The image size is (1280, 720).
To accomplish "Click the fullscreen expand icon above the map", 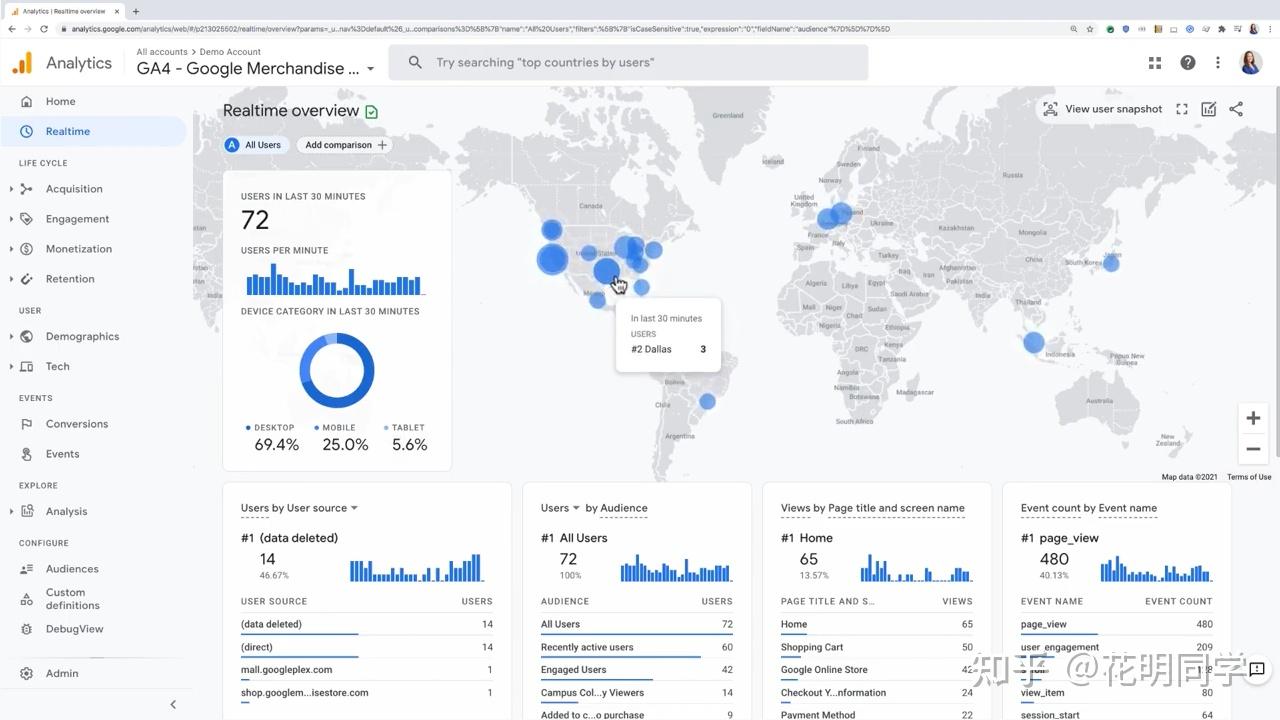I will [1181, 108].
